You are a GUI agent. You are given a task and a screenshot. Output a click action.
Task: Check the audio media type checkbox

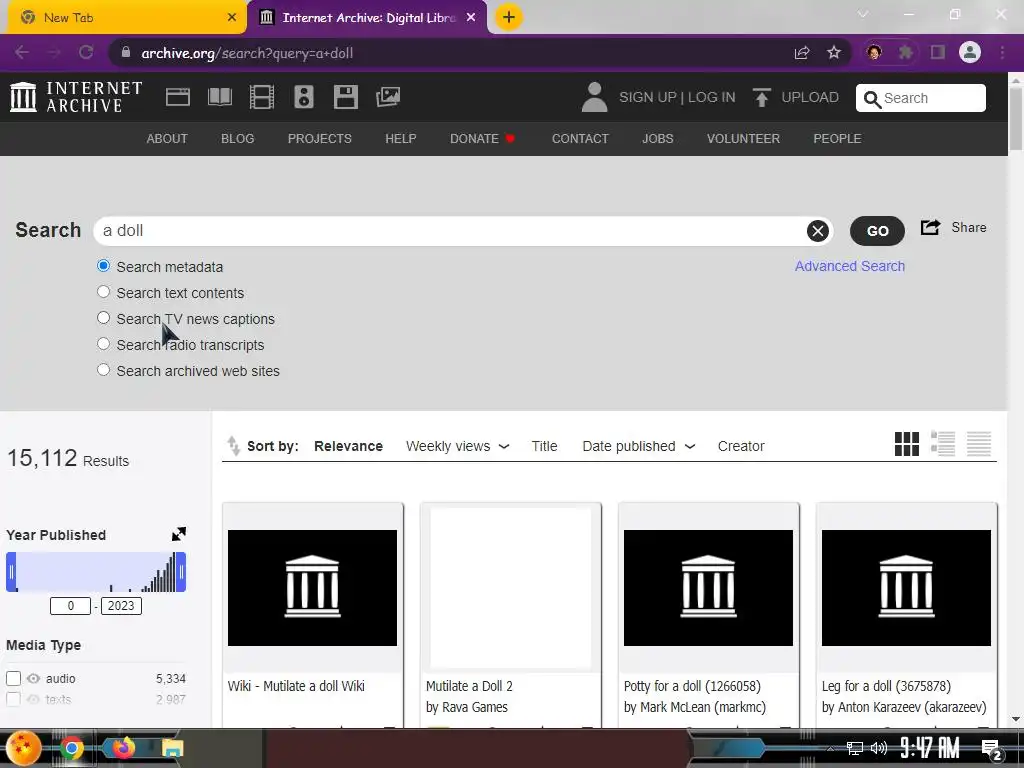13,679
